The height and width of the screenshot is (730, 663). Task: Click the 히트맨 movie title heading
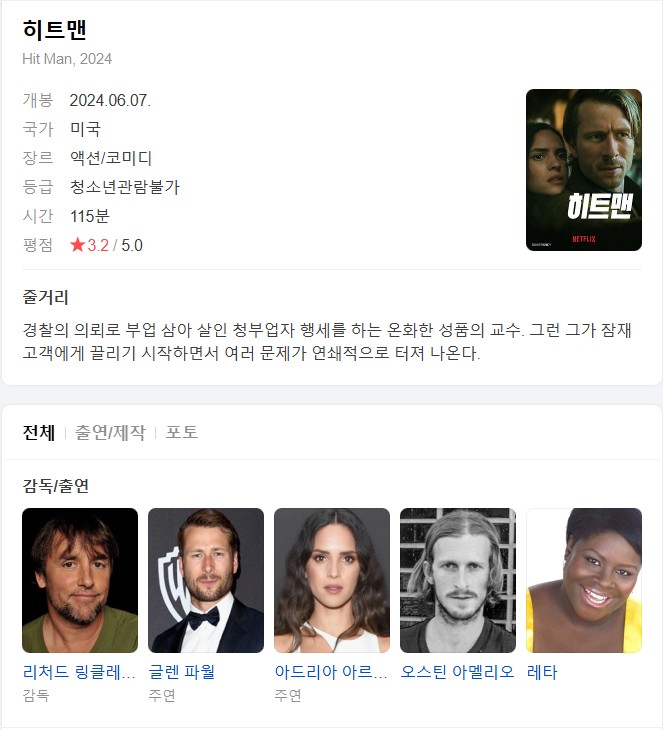point(54,29)
